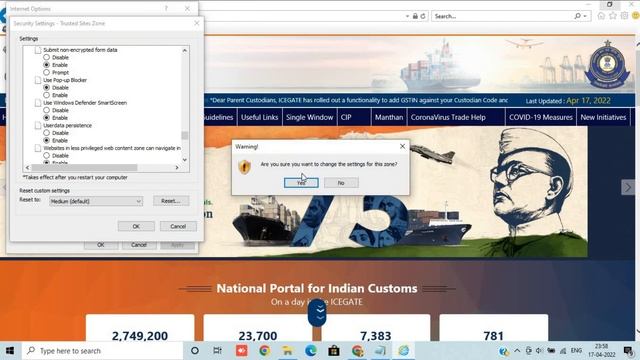
Task: Open the second Chrome icon on the taskbar
Action: tap(358, 351)
